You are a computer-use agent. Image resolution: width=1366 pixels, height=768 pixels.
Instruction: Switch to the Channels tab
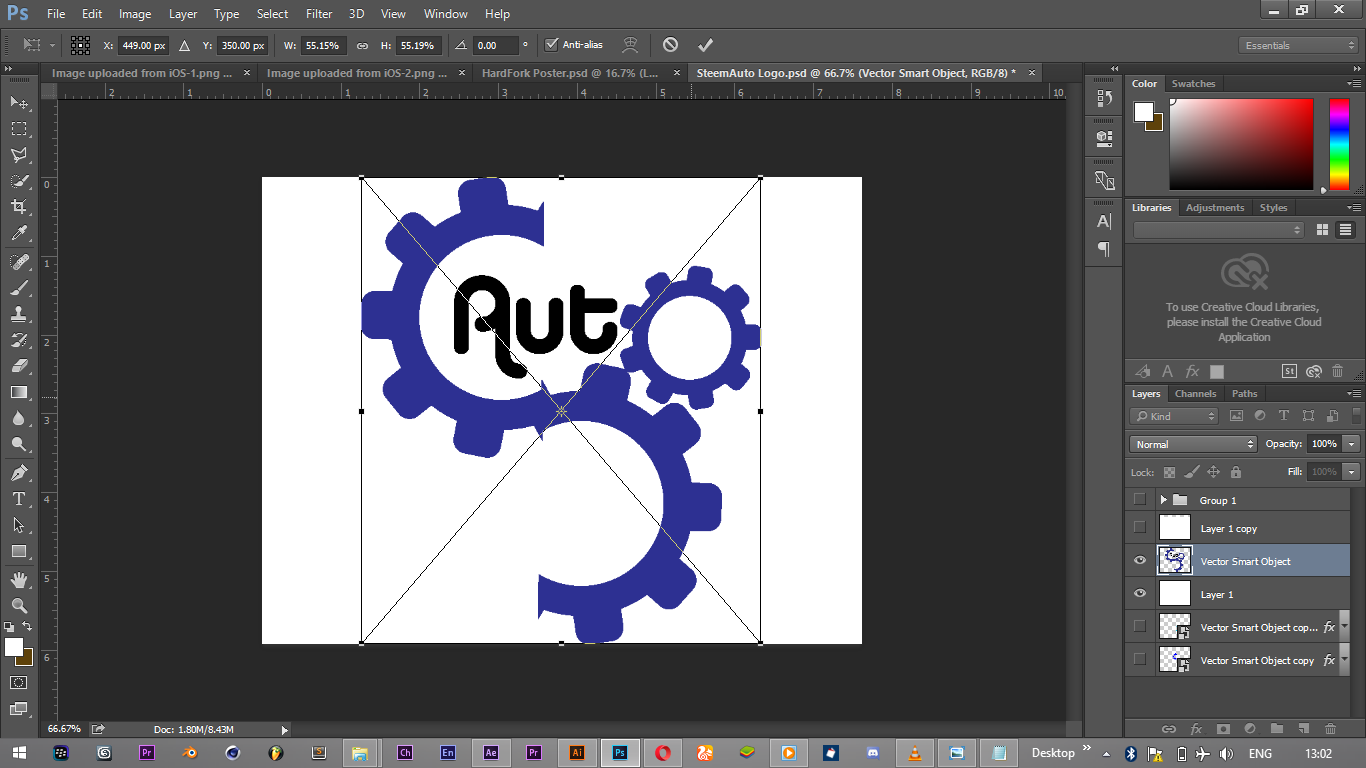click(1195, 394)
